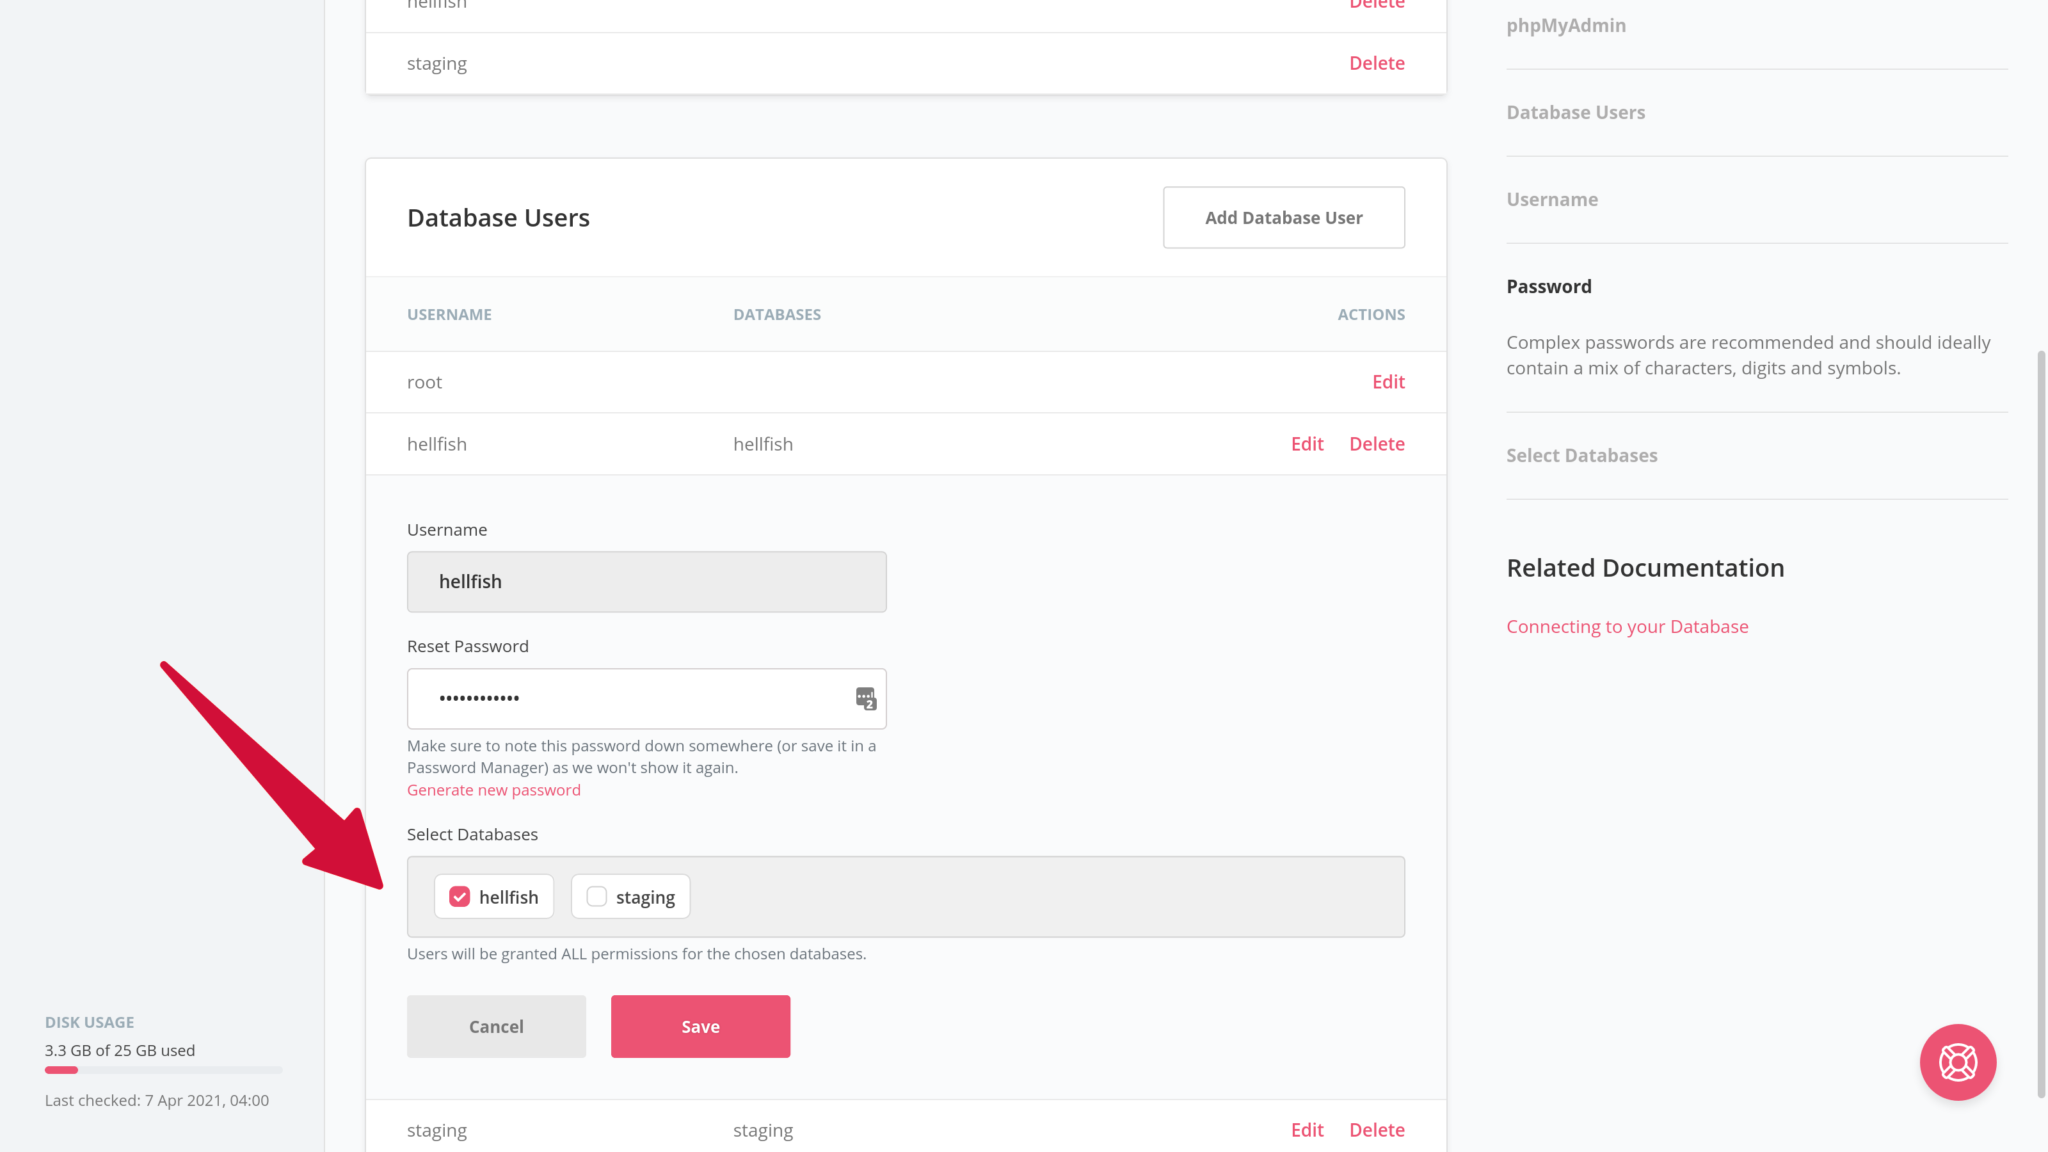Open Connecting to your Database documentation
The image size is (2048, 1152).
[x=1627, y=626]
